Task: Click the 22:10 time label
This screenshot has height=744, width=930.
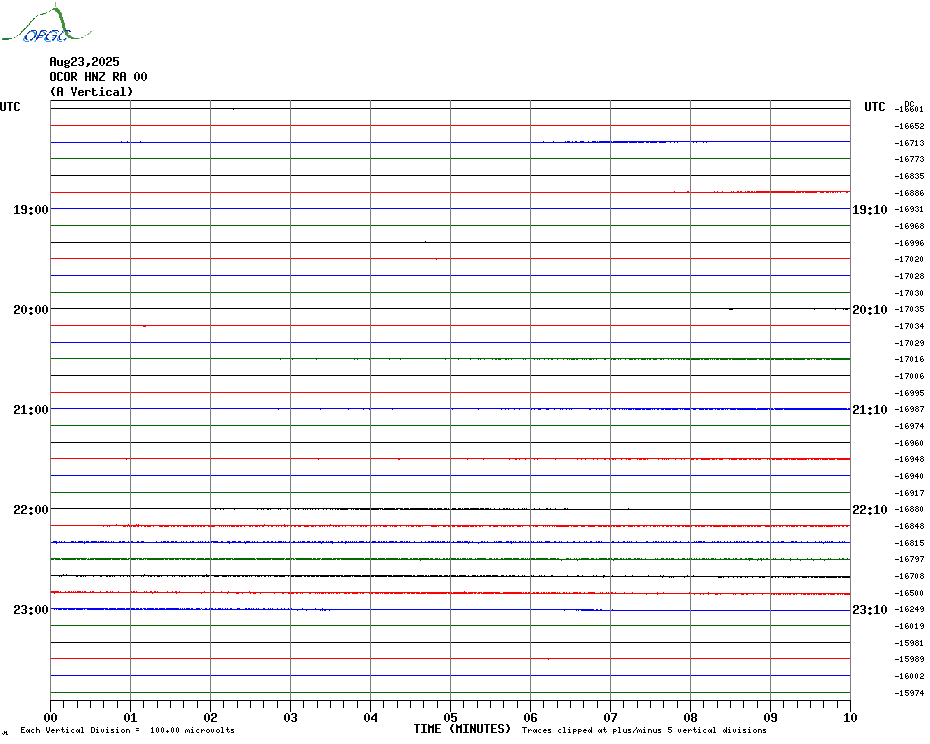Action: [x=870, y=509]
